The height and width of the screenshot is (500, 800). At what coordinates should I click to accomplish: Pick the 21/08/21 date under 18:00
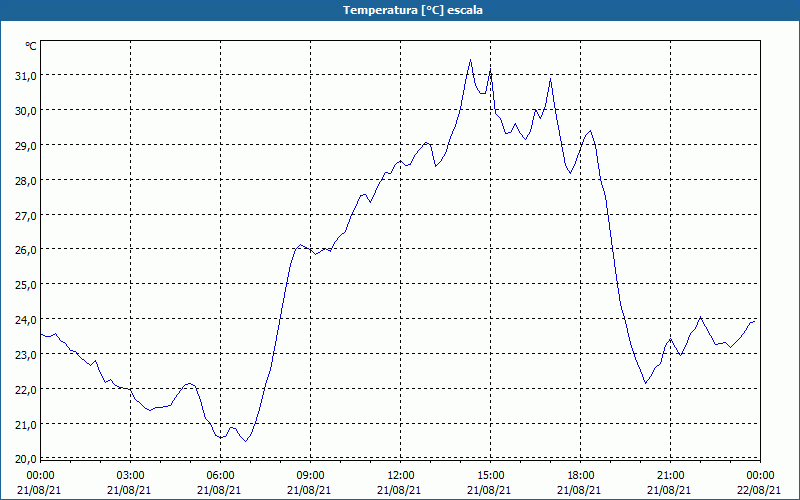[x=579, y=490]
